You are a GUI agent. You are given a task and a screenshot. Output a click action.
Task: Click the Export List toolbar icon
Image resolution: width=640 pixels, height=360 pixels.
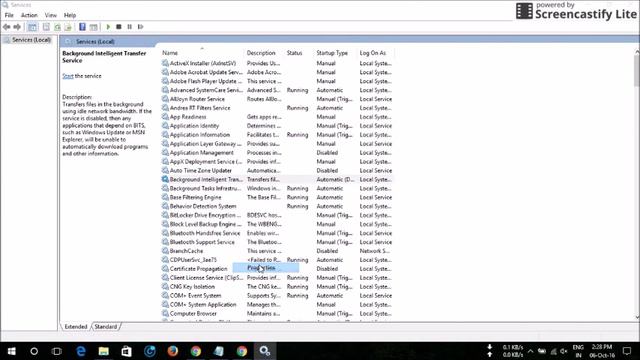[68, 27]
